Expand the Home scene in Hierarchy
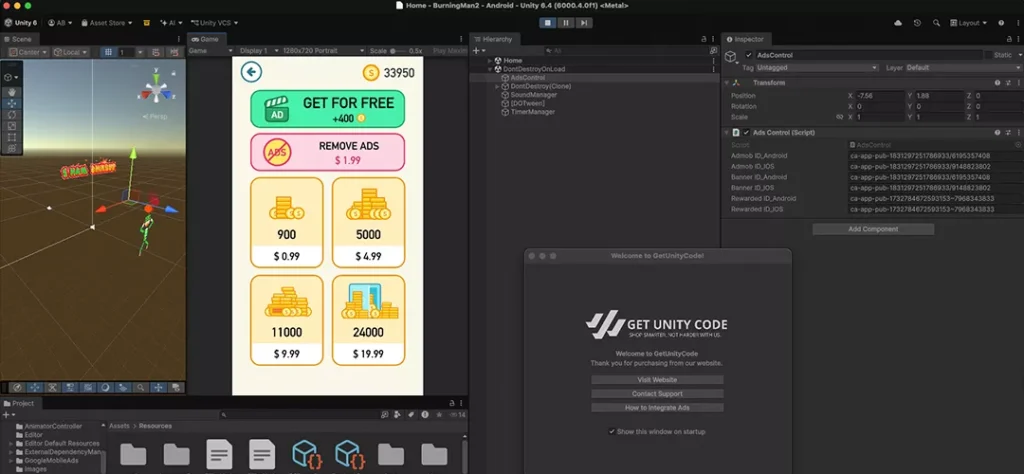The width and height of the screenshot is (1024, 474). 490,61
